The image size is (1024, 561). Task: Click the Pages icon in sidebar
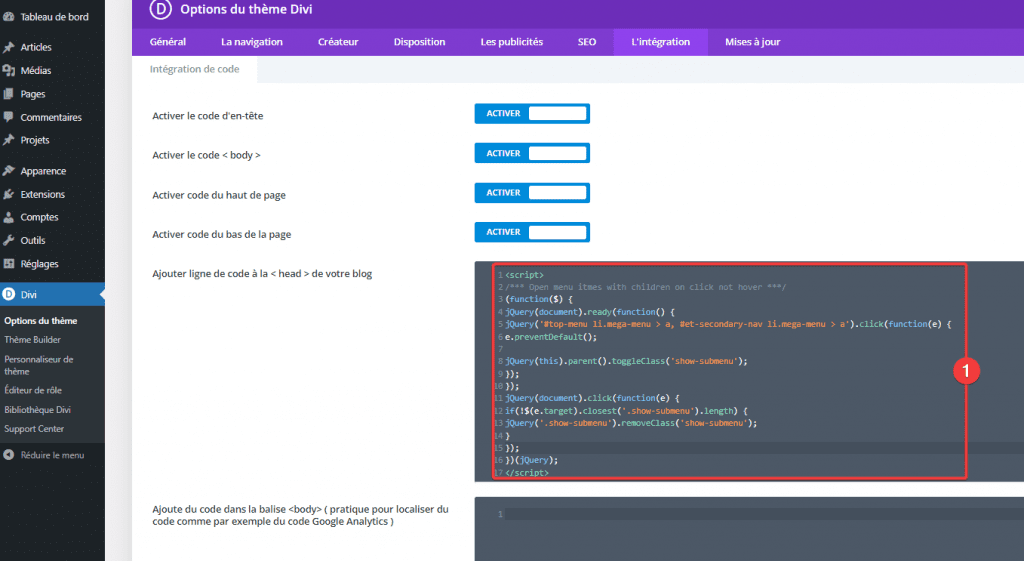point(8,94)
